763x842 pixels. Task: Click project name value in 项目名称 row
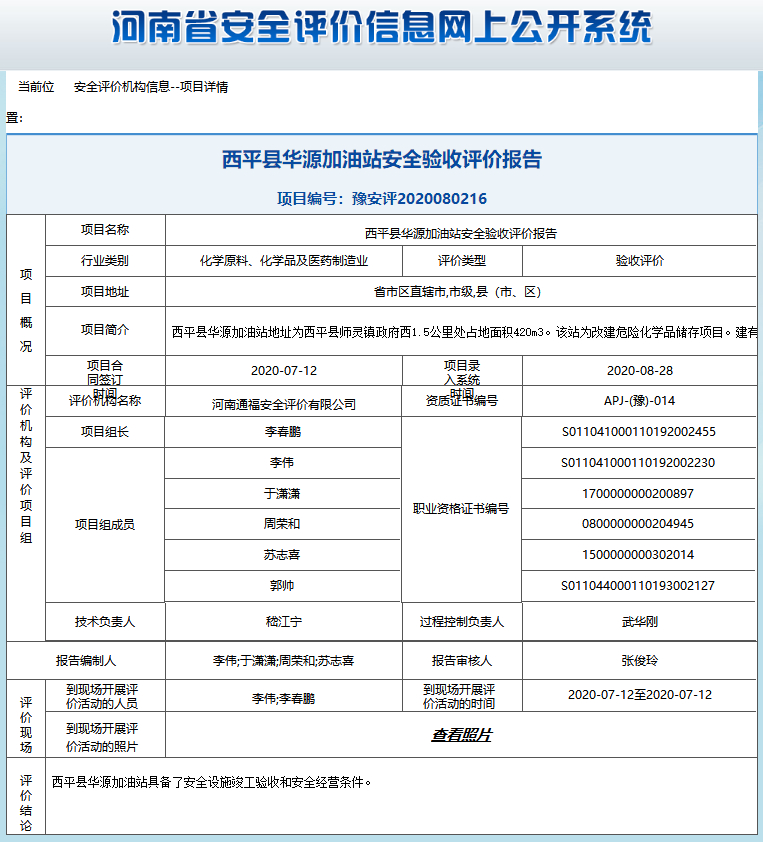461,233
